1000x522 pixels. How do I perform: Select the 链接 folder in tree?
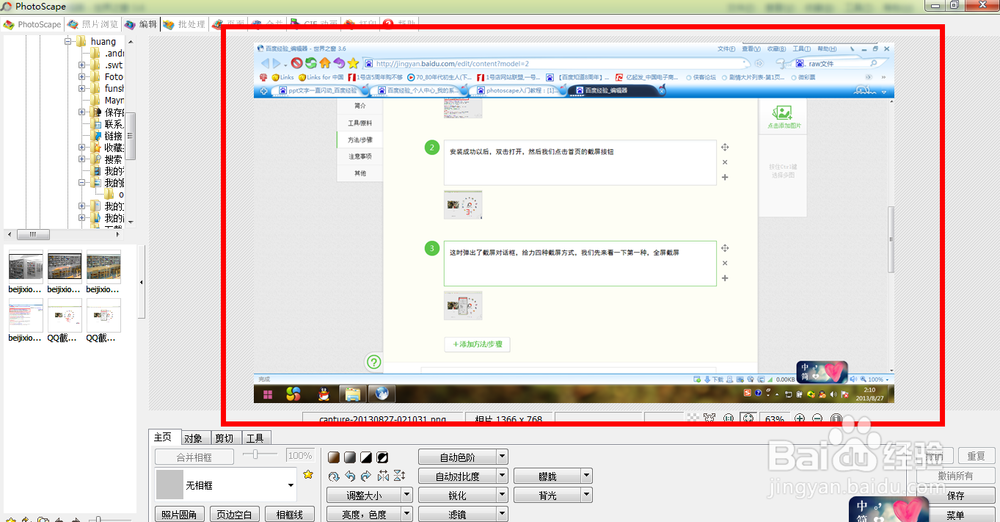click(114, 136)
